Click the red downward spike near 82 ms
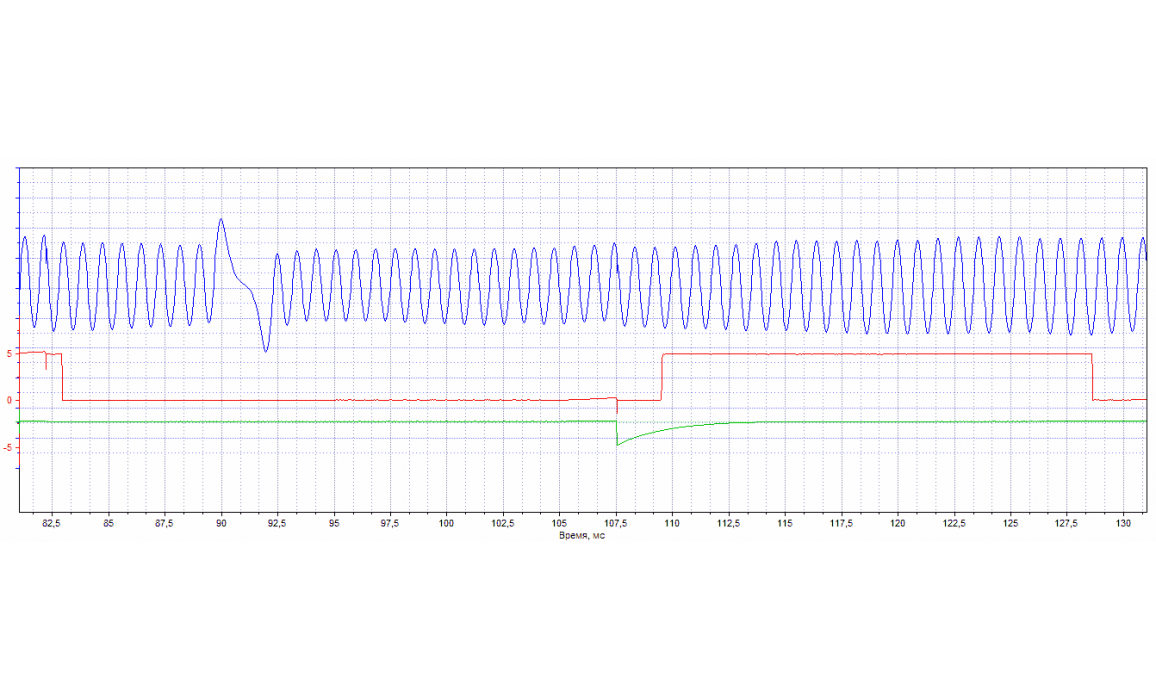 46,366
